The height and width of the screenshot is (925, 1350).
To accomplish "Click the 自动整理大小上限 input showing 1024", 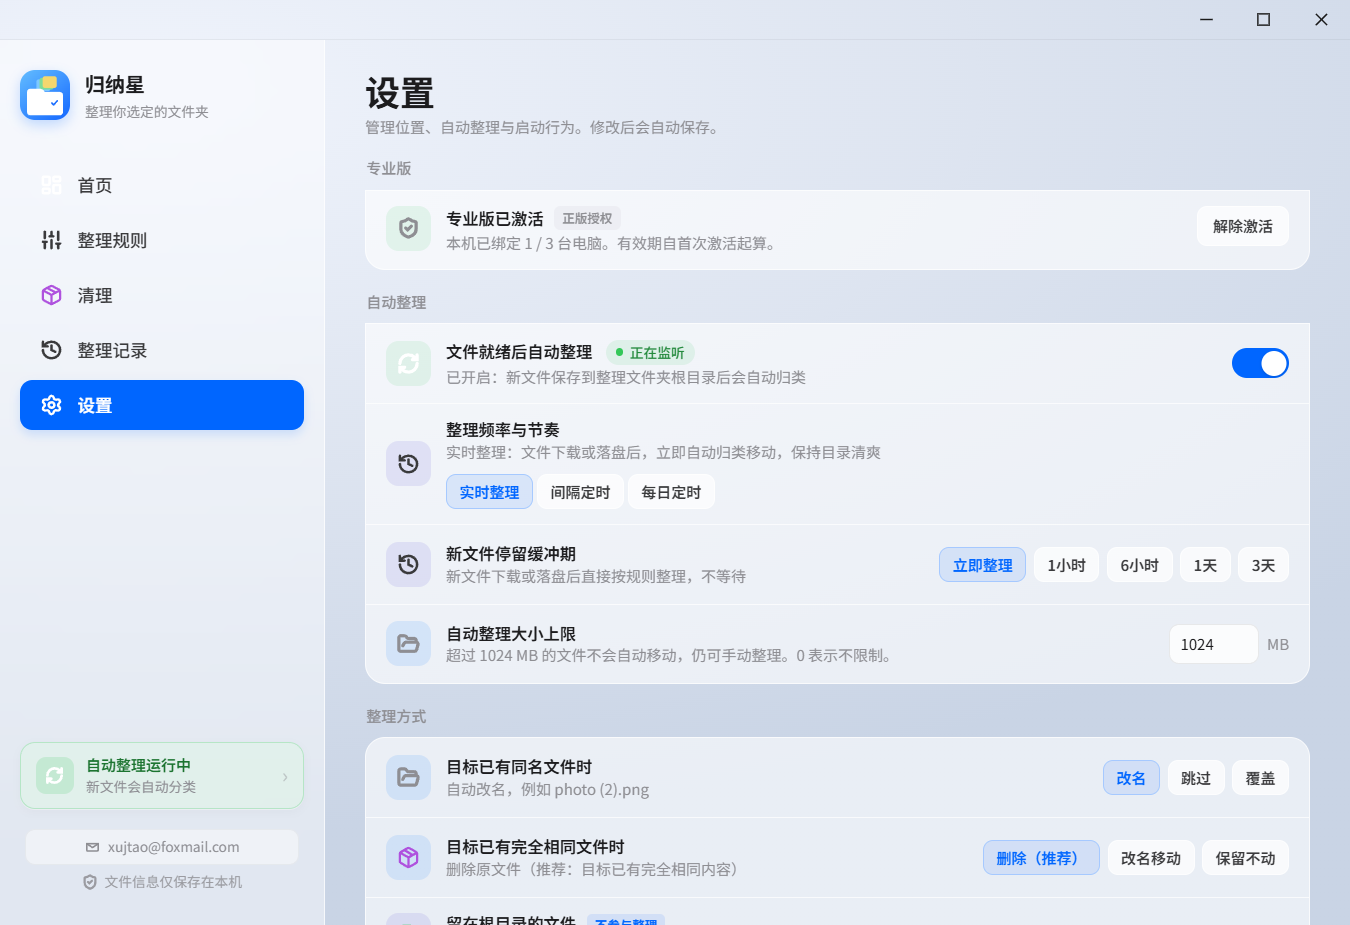I will click(x=1214, y=644).
